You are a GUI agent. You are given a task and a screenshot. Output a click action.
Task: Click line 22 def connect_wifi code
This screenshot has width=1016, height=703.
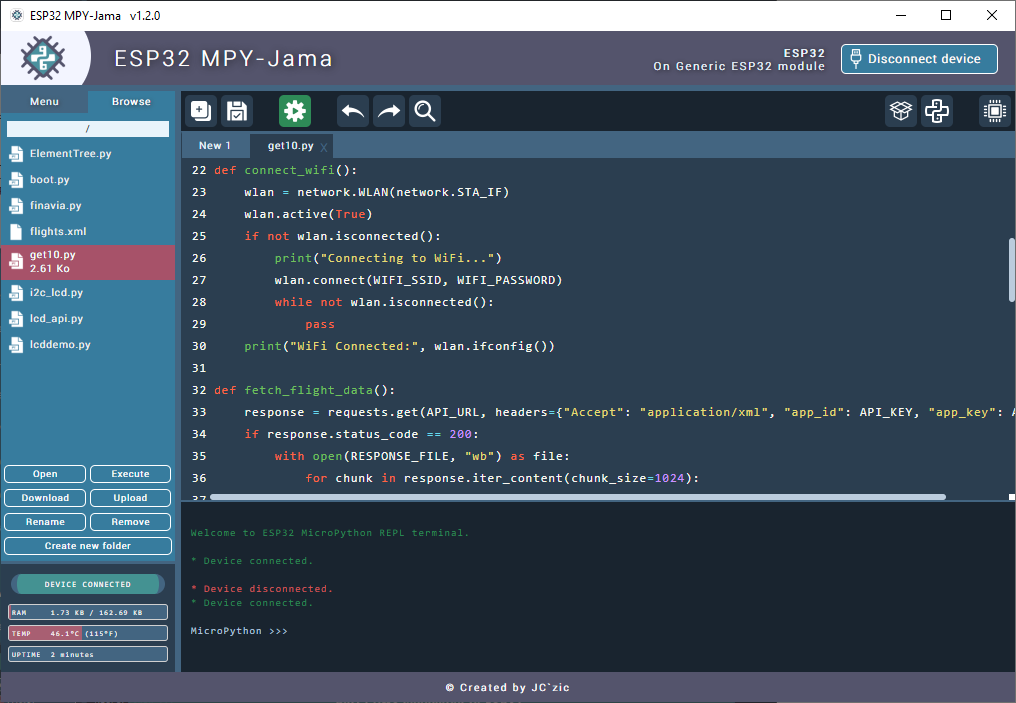point(285,170)
